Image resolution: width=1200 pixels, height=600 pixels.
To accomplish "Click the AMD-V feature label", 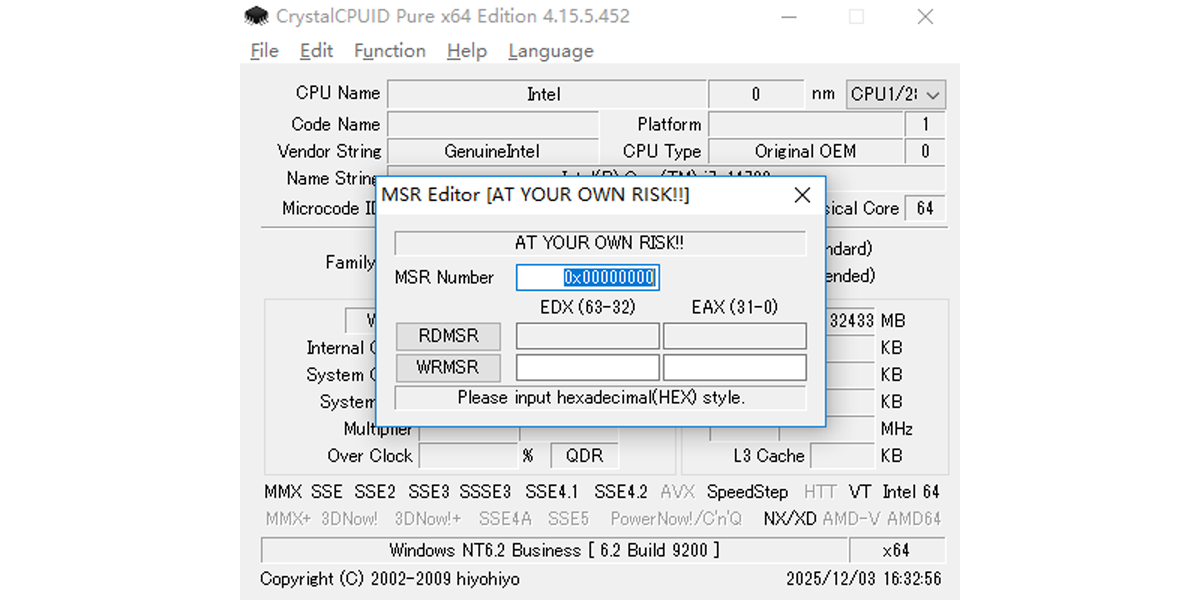I will pos(851,519).
